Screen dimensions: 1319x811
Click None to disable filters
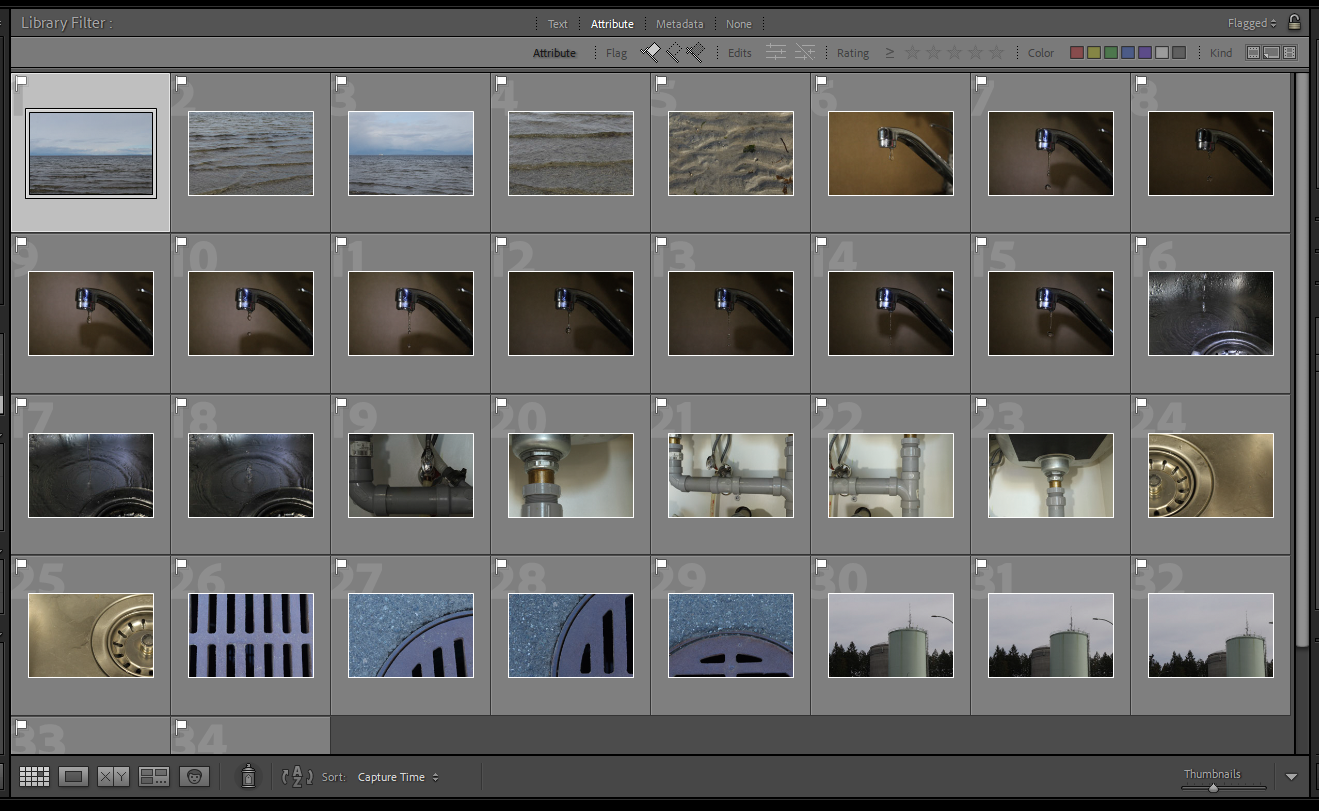pos(738,24)
